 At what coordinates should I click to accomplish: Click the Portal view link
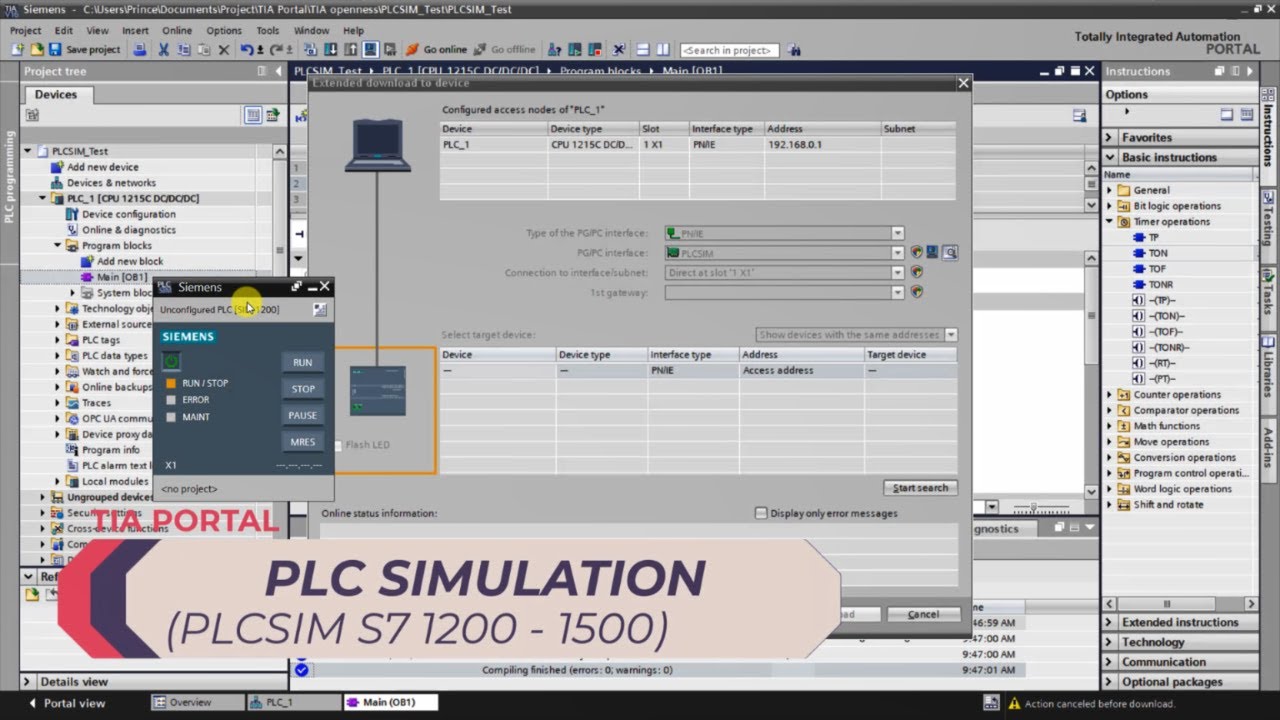(67, 703)
